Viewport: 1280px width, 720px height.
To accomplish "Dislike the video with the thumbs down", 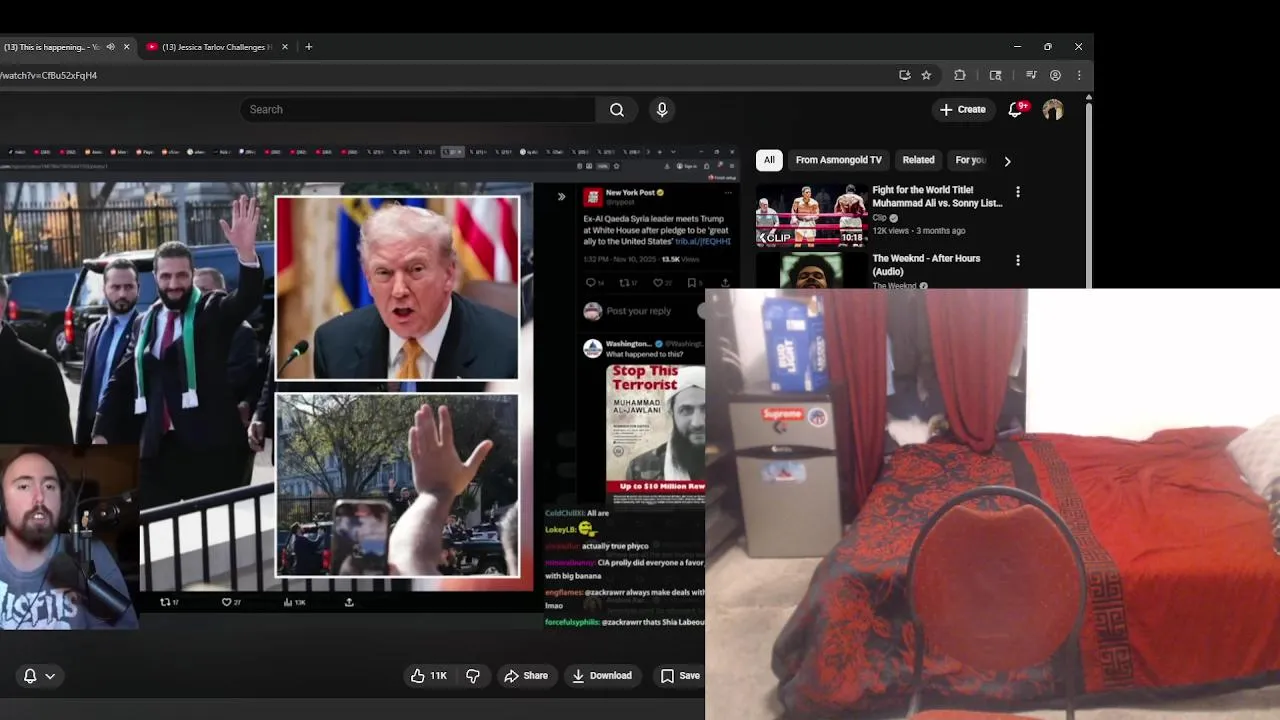I will (x=473, y=676).
